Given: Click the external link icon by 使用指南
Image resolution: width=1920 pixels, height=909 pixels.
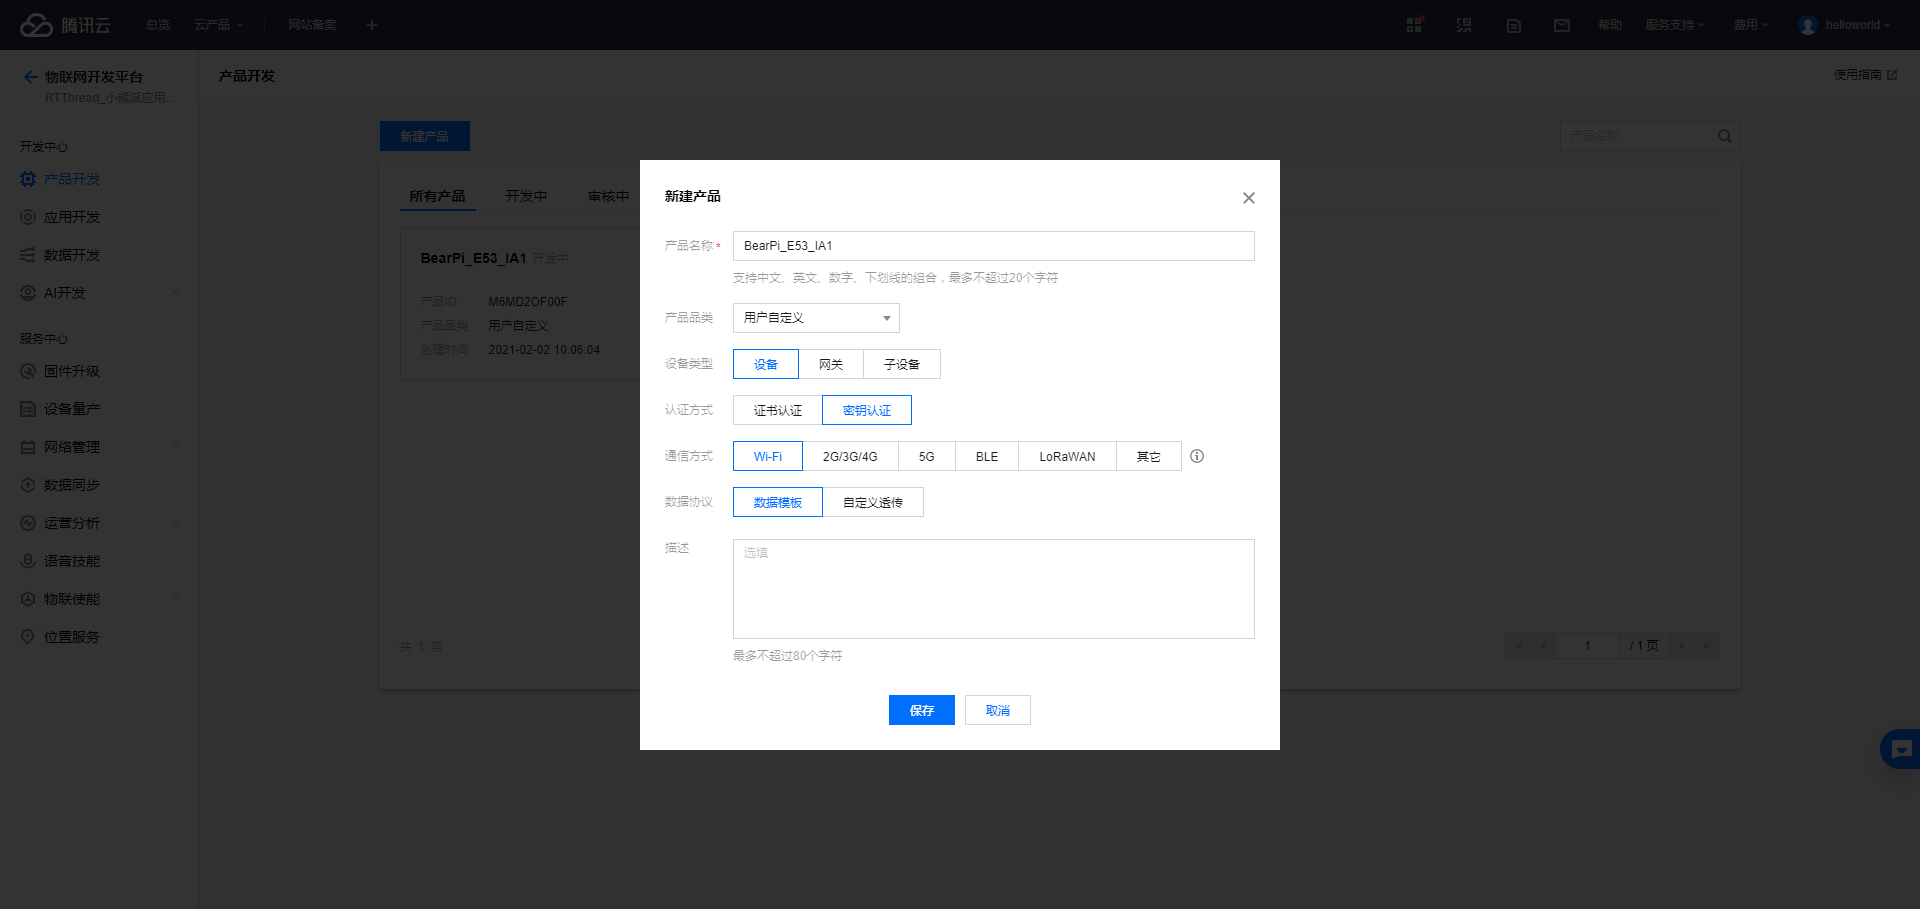Looking at the screenshot, I should click(x=1892, y=75).
